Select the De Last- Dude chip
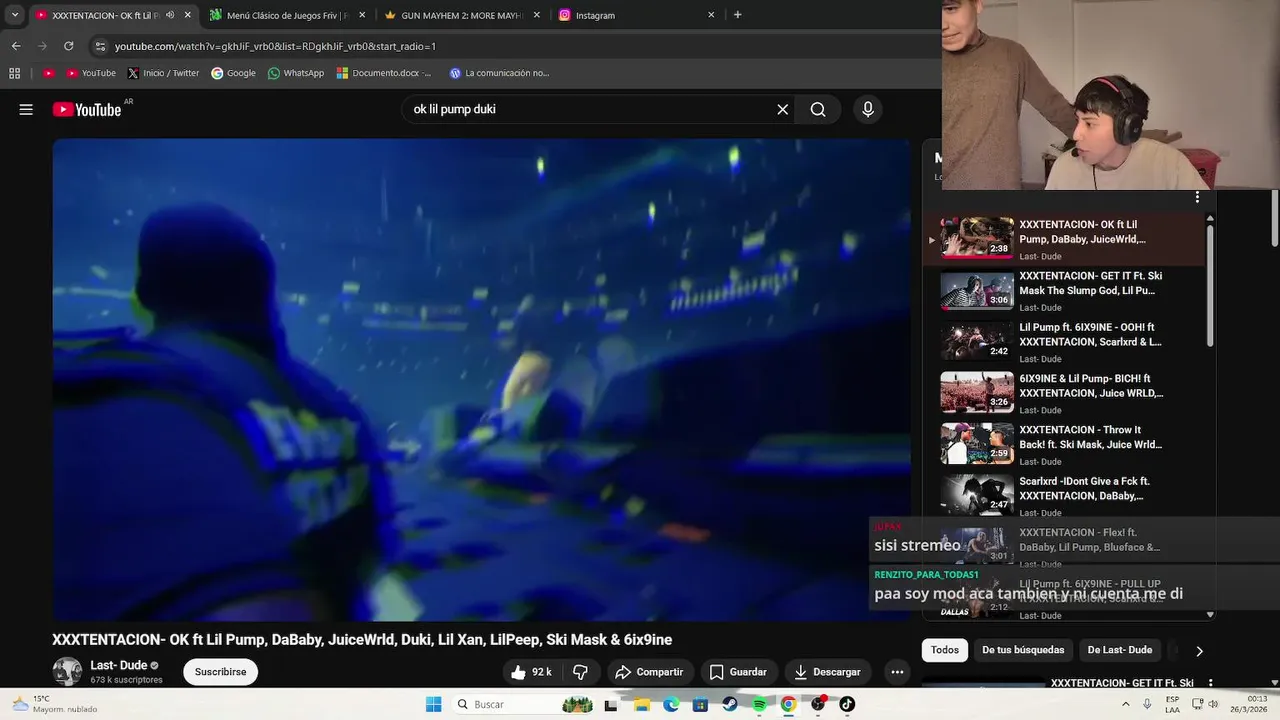The width and height of the screenshot is (1280, 720). pos(1119,650)
